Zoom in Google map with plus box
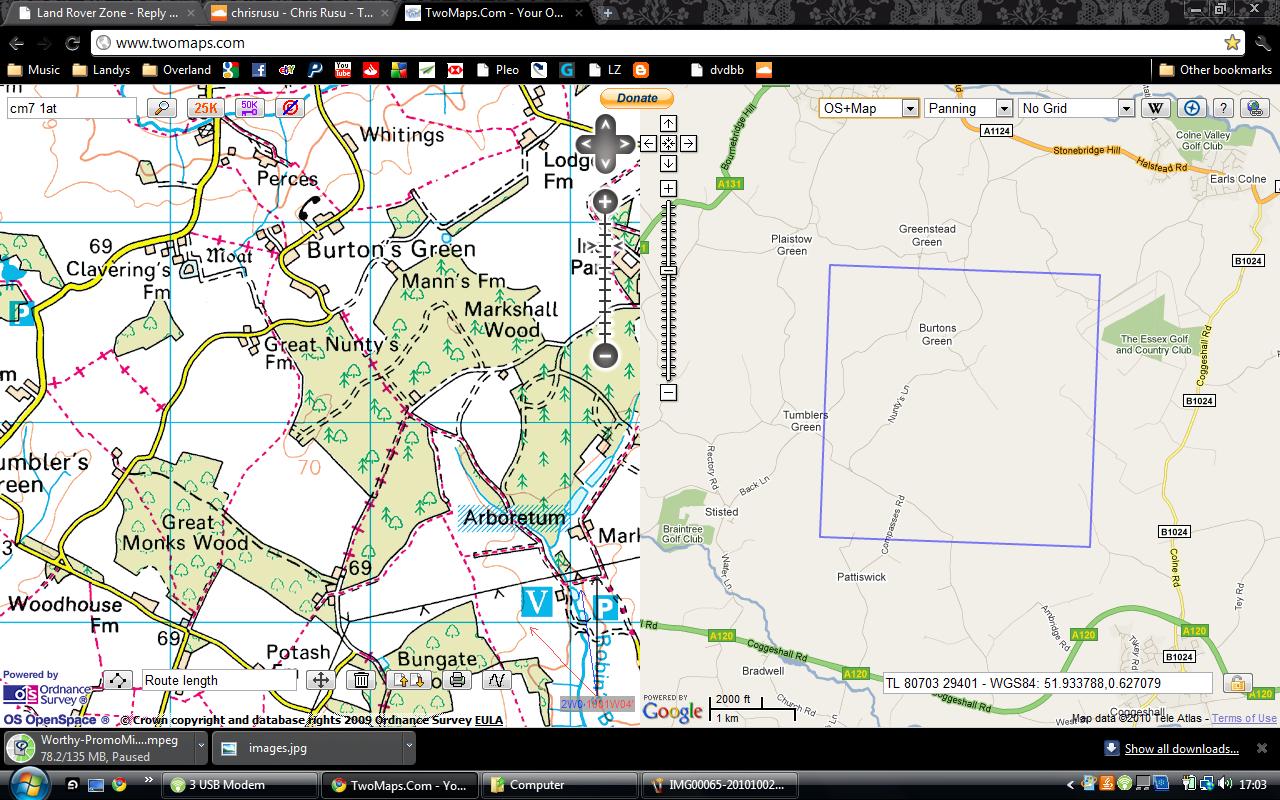Screen dimensions: 1280x800 [668, 188]
